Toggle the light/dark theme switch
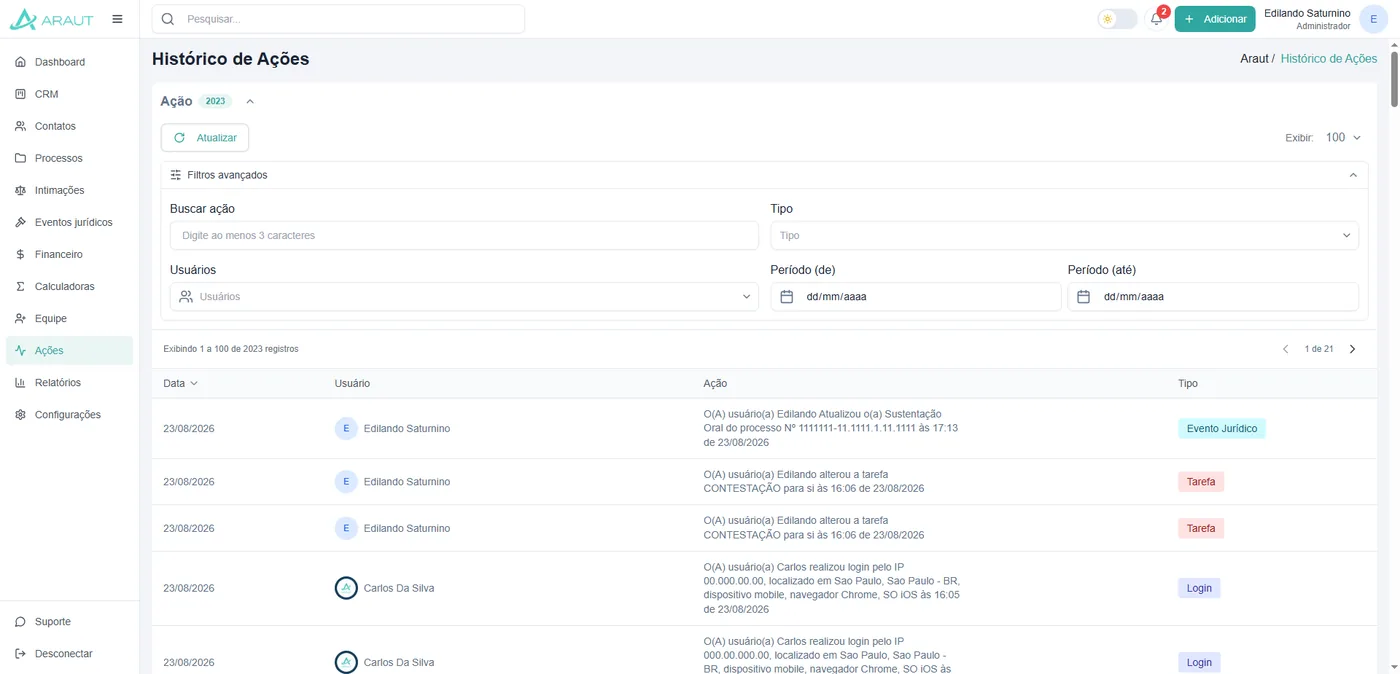The width and height of the screenshot is (1400, 674). click(1117, 19)
